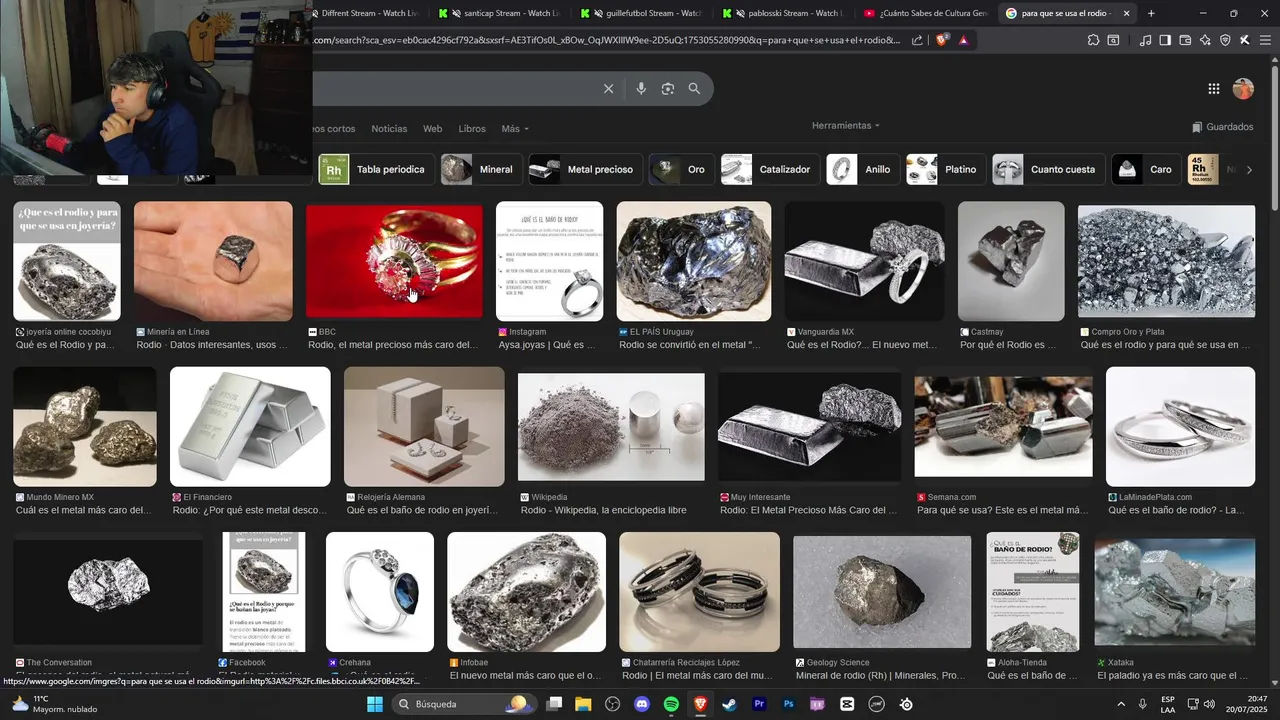The height and width of the screenshot is (720, 1280).
Task: Open the Guardados saved items link
Action: pyautogui.click(x=1222, y=127)
